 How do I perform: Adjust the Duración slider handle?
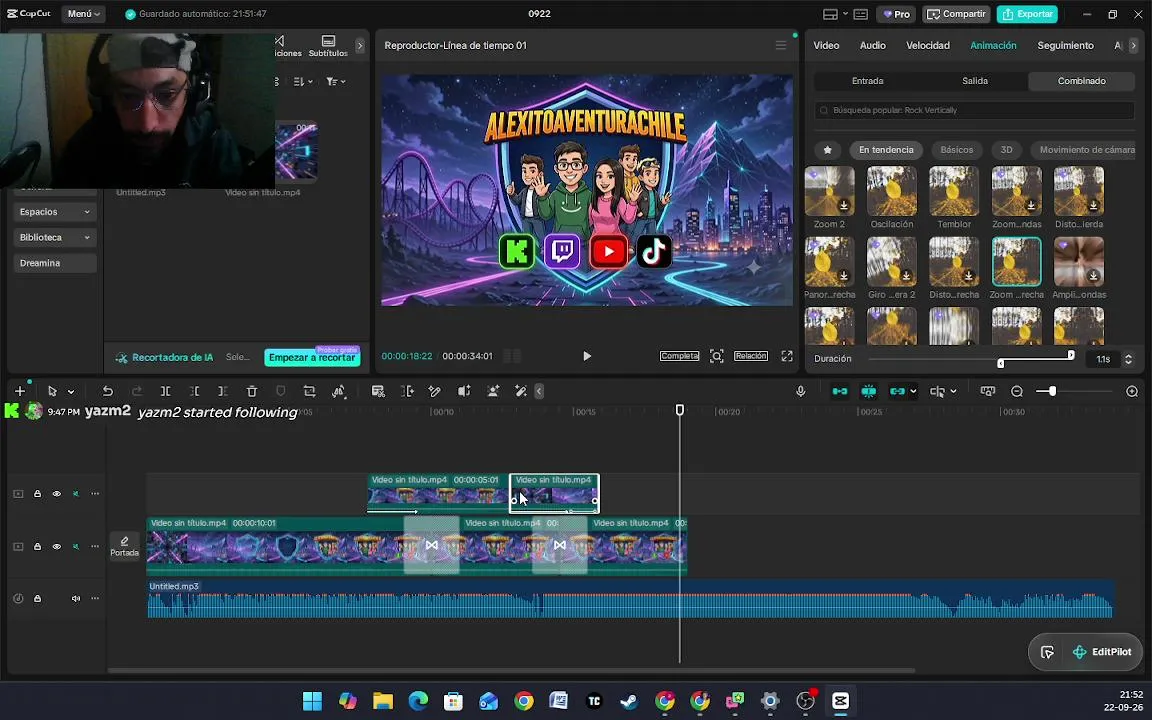[1071, 356]
